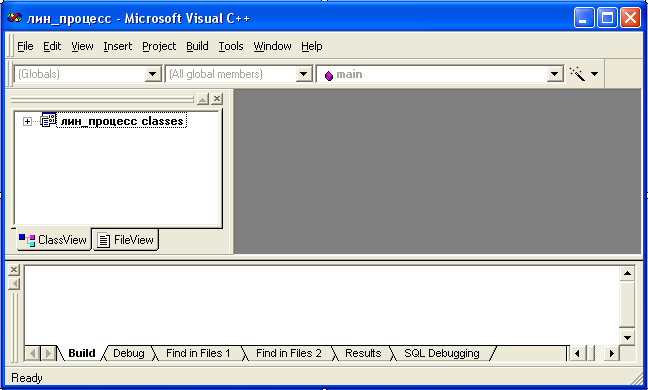Maximize the Visual C++ window
The image size is (648, 390).
pyautogui.click(x=607, y=18)
